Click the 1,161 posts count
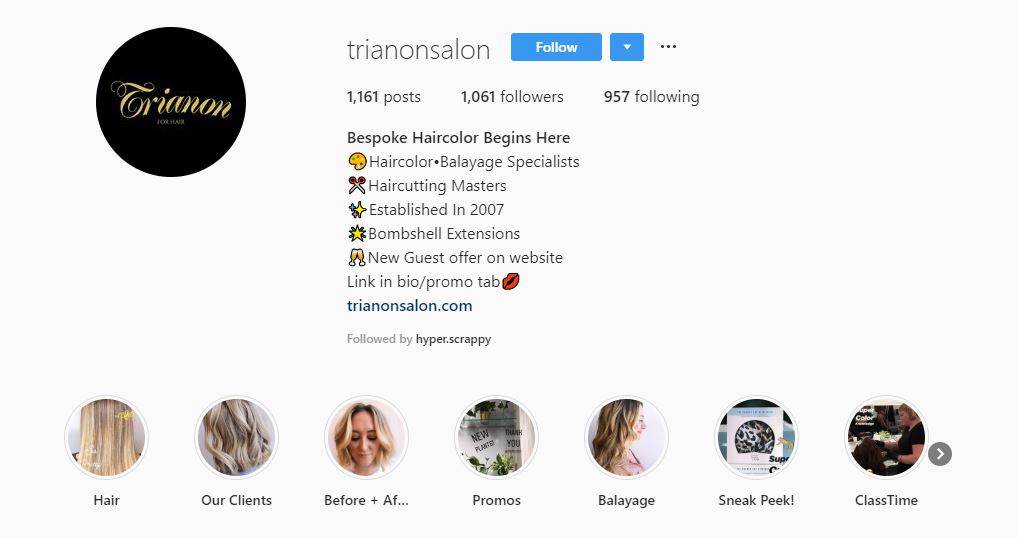 click(x=384, y=97)
